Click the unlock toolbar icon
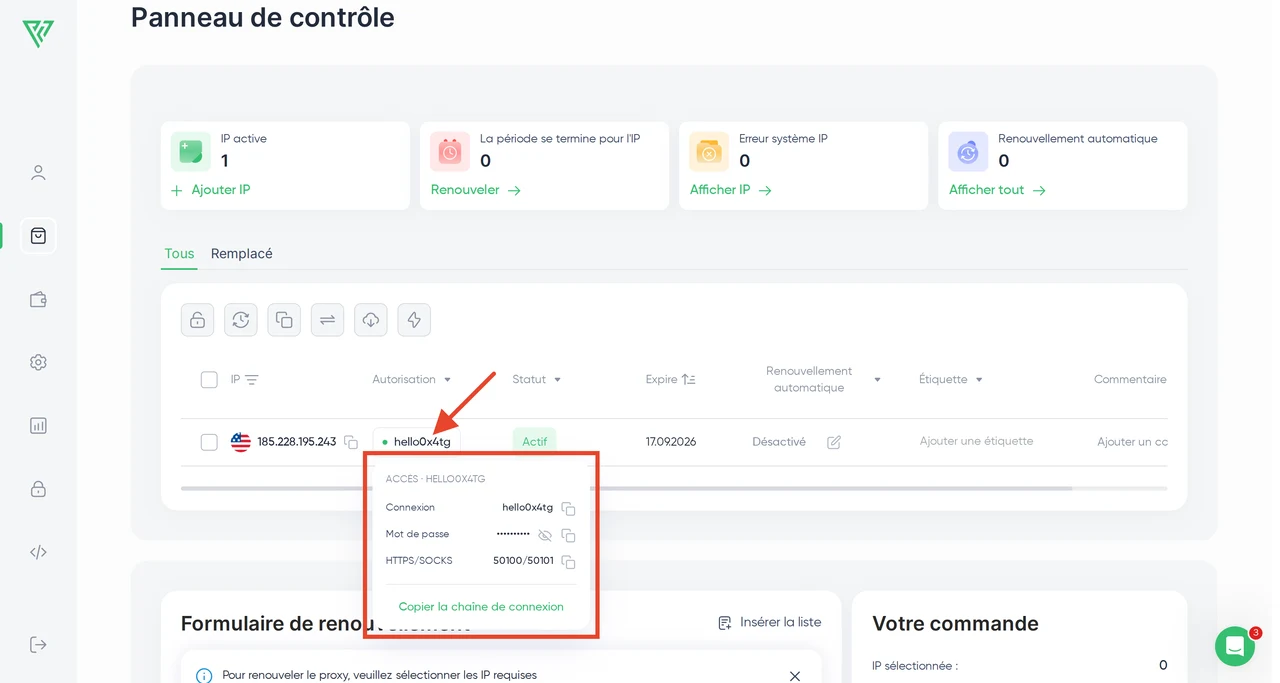Screen dimensions: 1280x683 point(198,320)
